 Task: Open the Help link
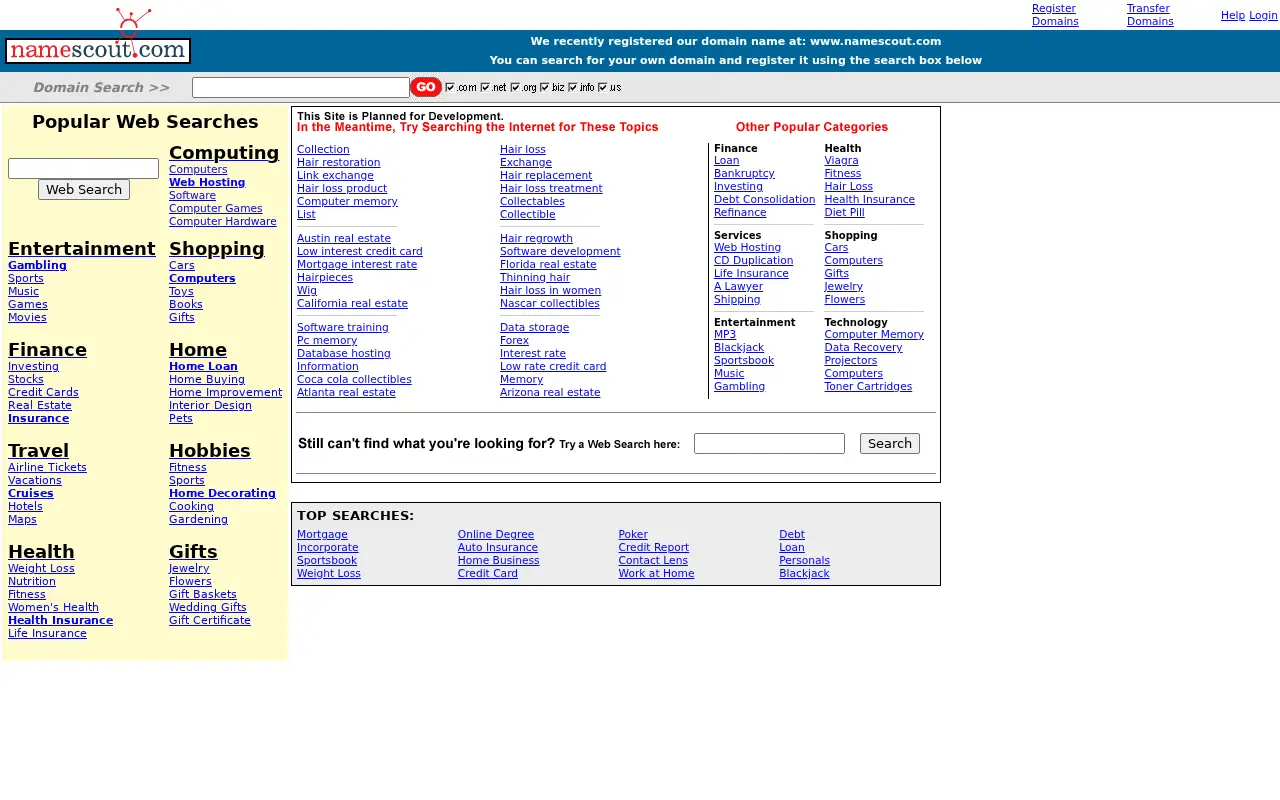click(x=1233, y=15)
